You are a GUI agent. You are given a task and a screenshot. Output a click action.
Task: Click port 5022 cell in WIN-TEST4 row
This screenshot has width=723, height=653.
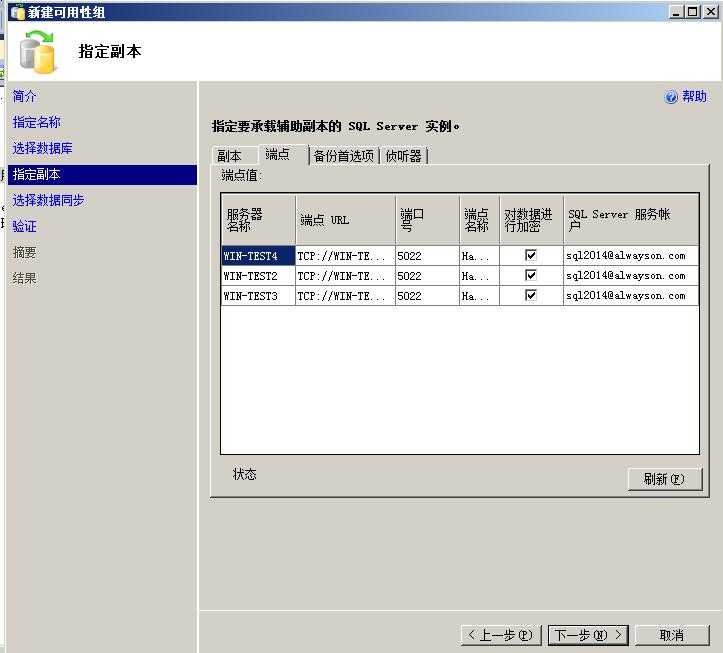(427, 255)
